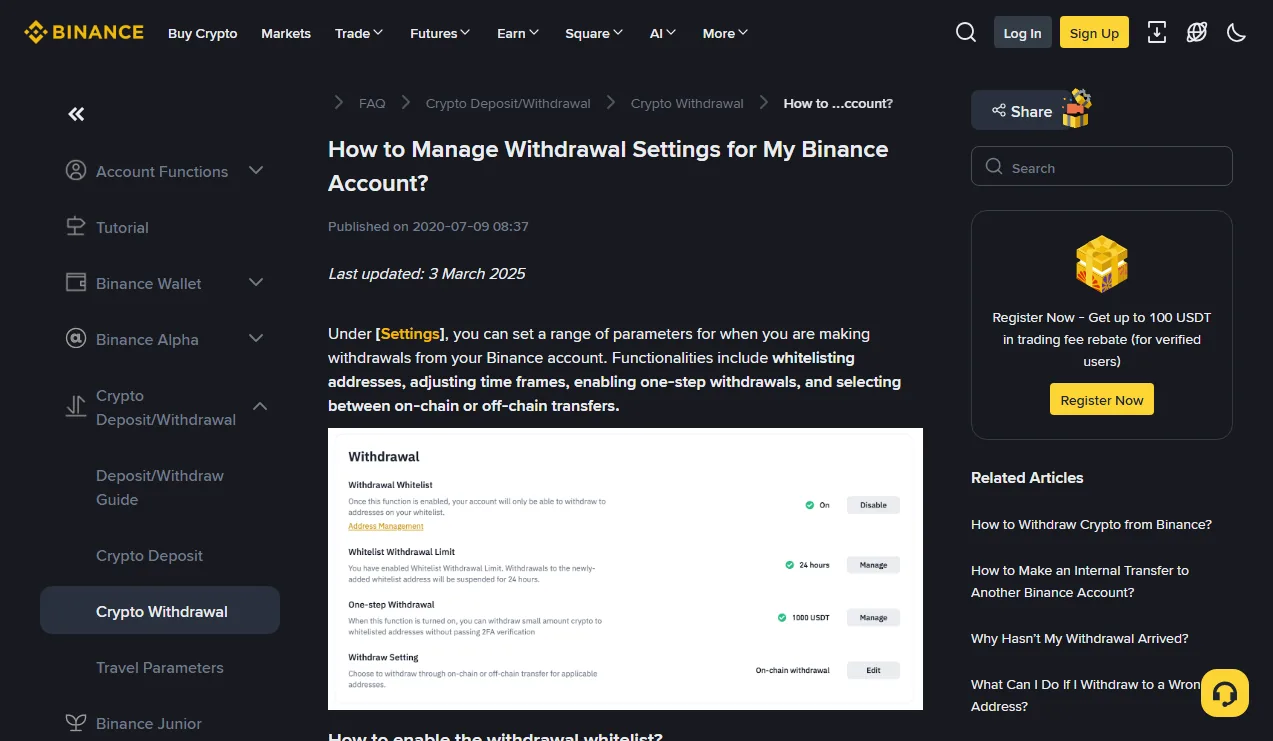1273x741 pixels.
Task: Click the Published on 2020-07-09 08:37 text
Action: [428, 226]
